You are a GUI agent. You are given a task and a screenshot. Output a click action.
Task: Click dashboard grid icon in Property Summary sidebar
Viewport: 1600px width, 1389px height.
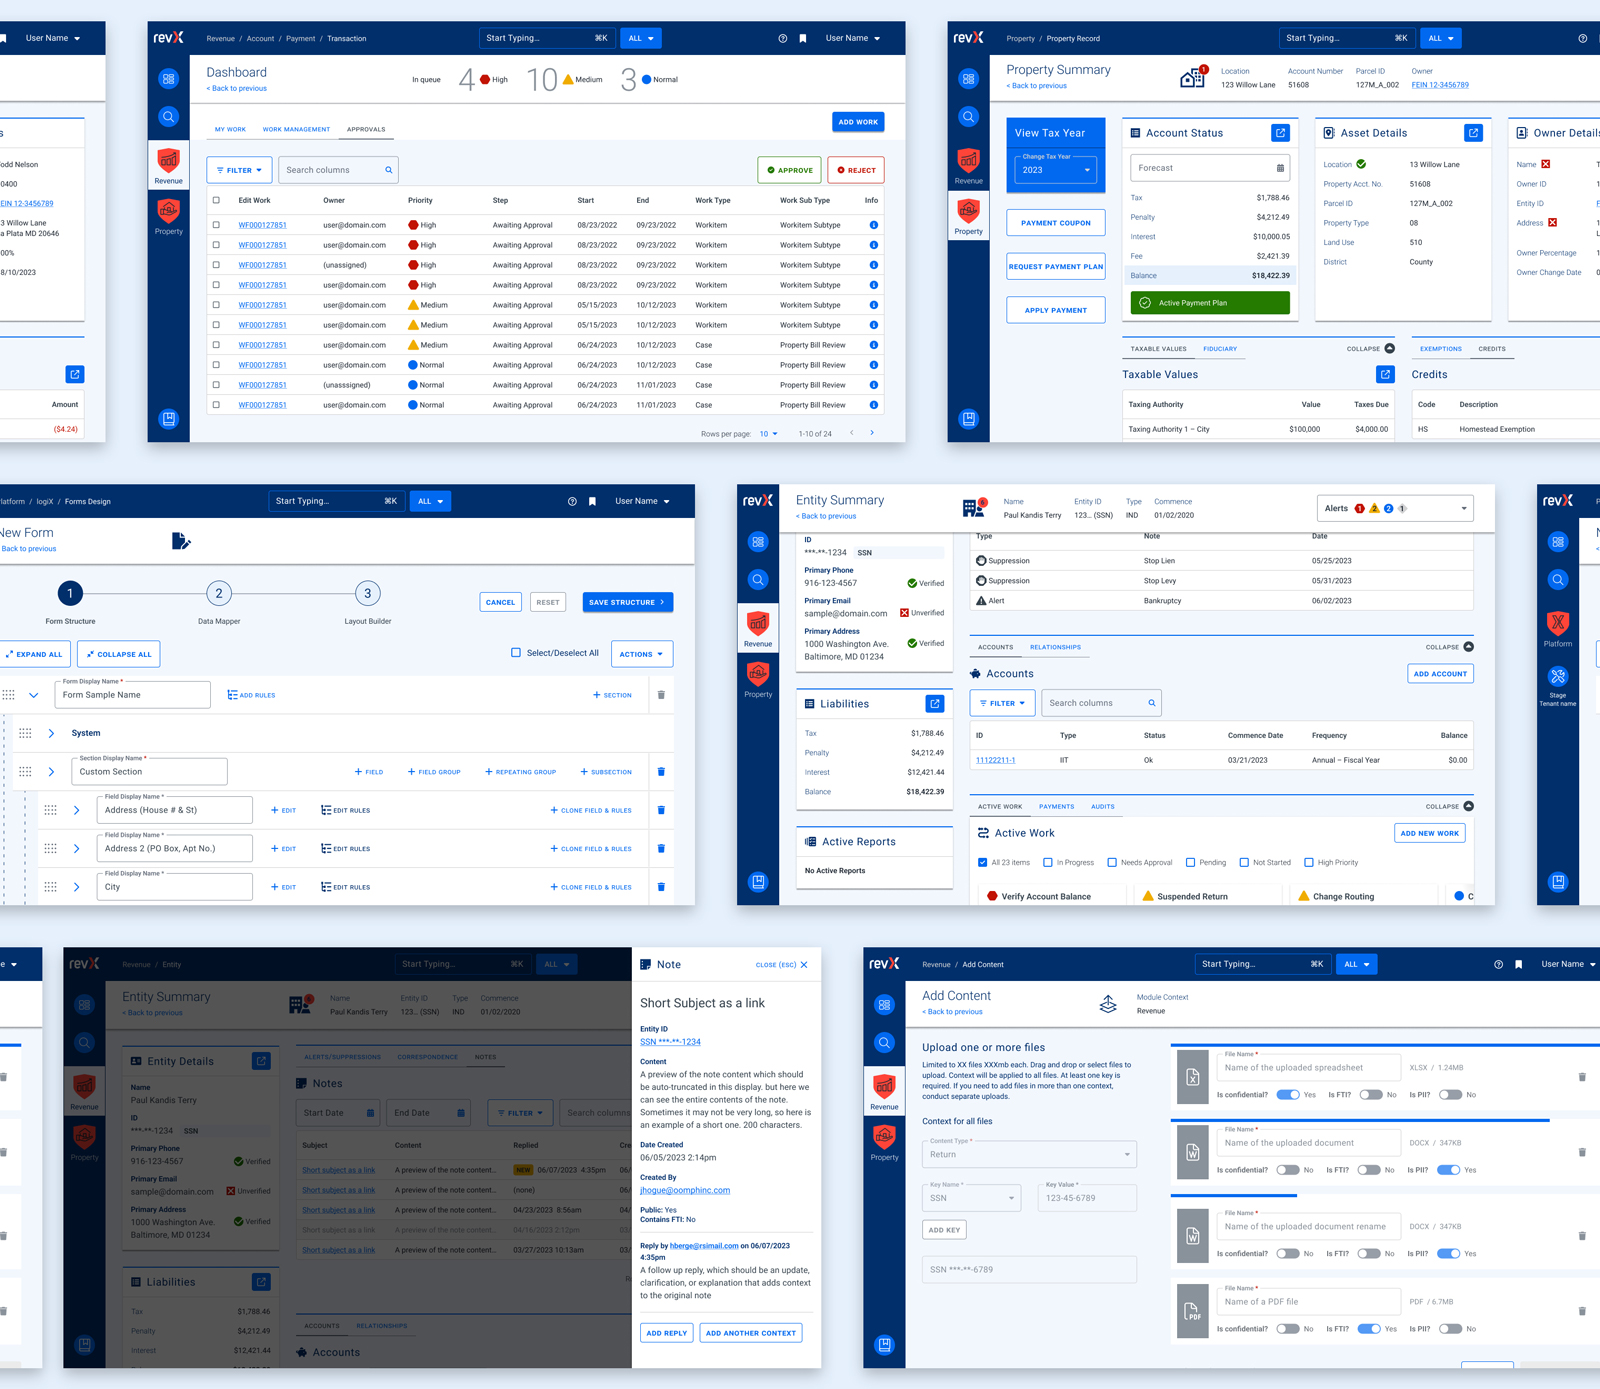(968, 79)
